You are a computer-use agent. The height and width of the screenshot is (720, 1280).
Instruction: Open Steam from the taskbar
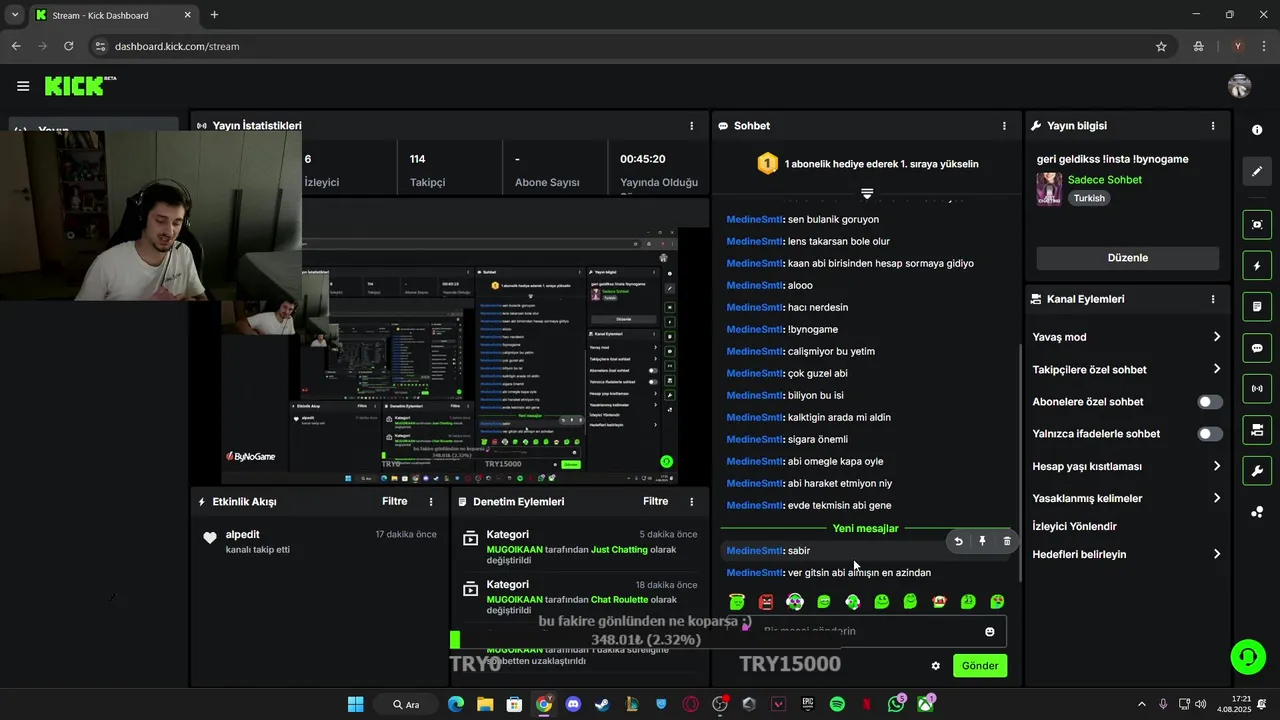602,704
